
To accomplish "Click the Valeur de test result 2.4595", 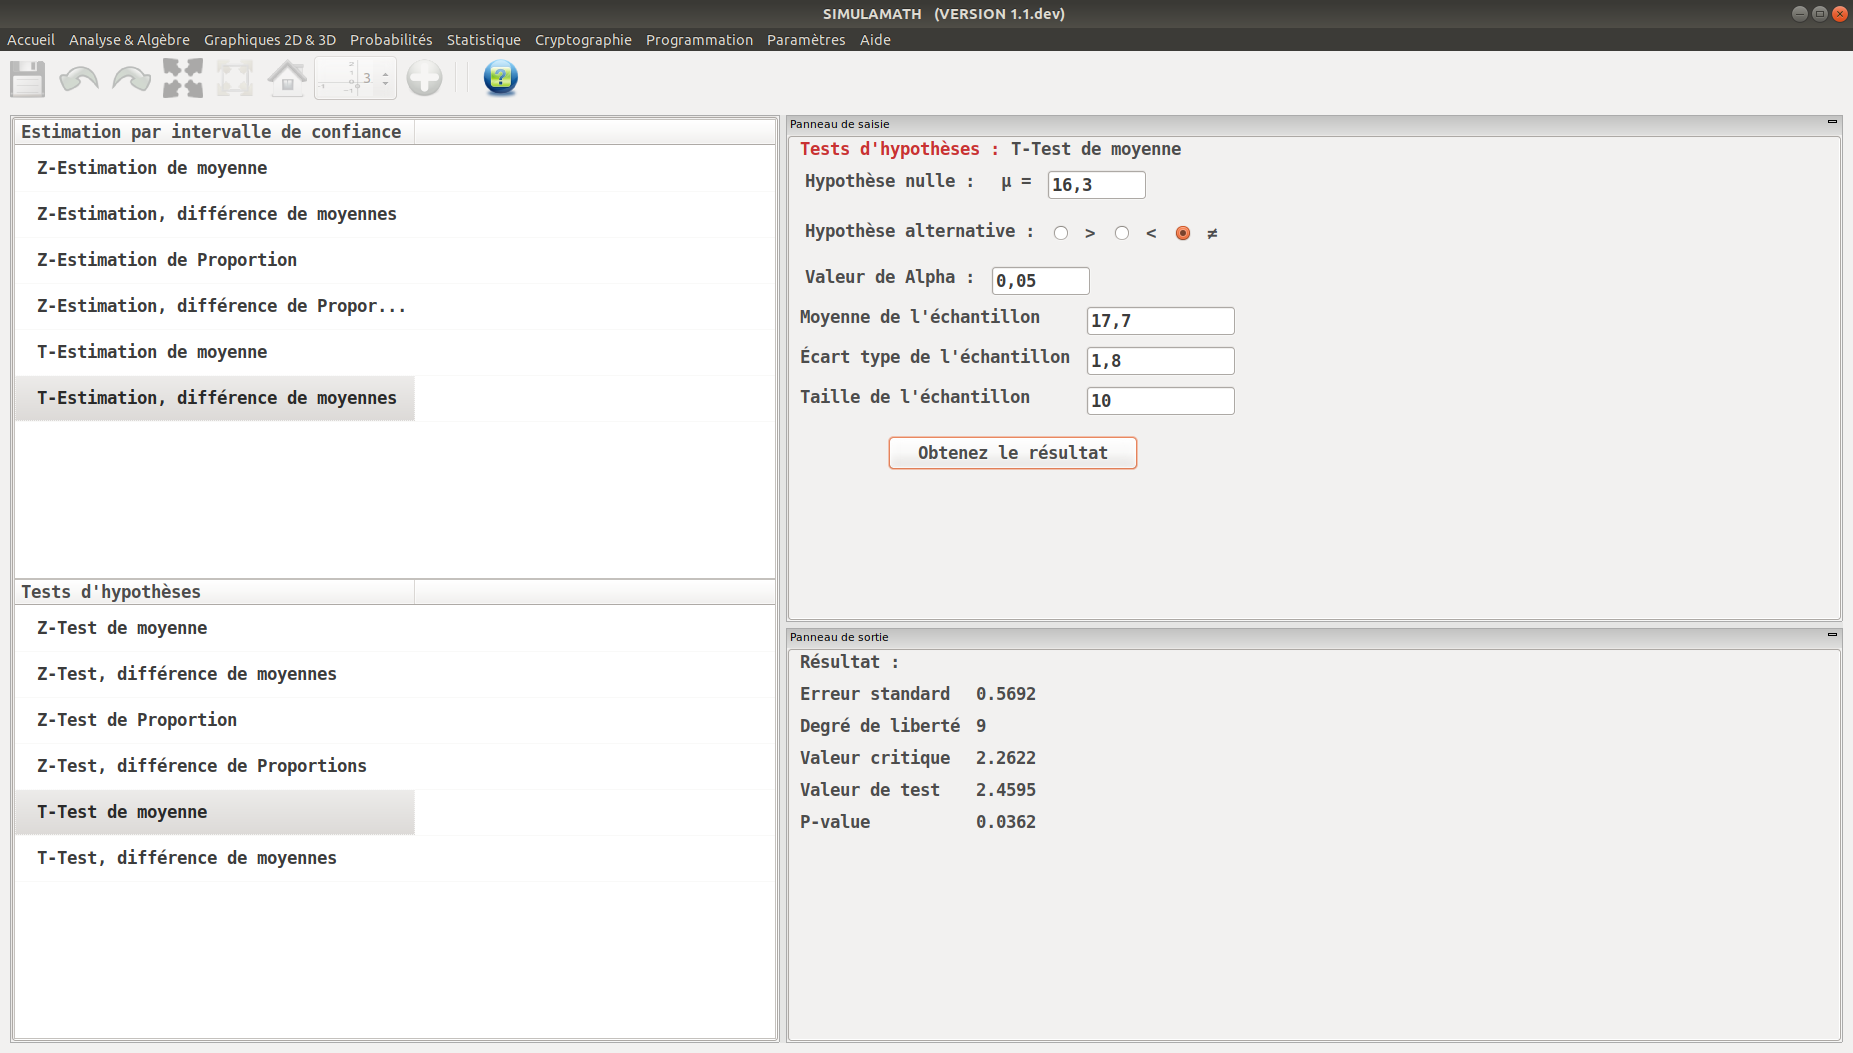I will coord(1006,790).
